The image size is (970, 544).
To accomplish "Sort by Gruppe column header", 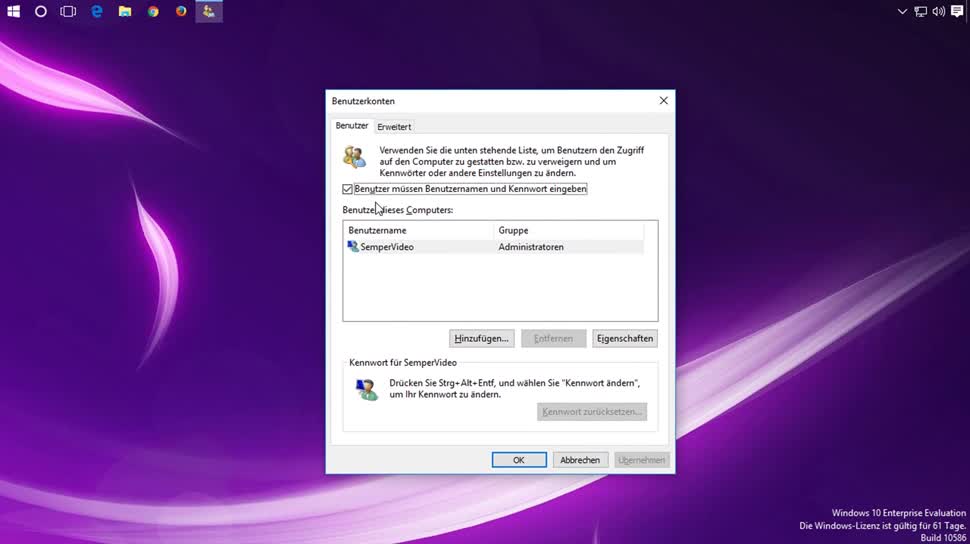I will click(569, 230).
